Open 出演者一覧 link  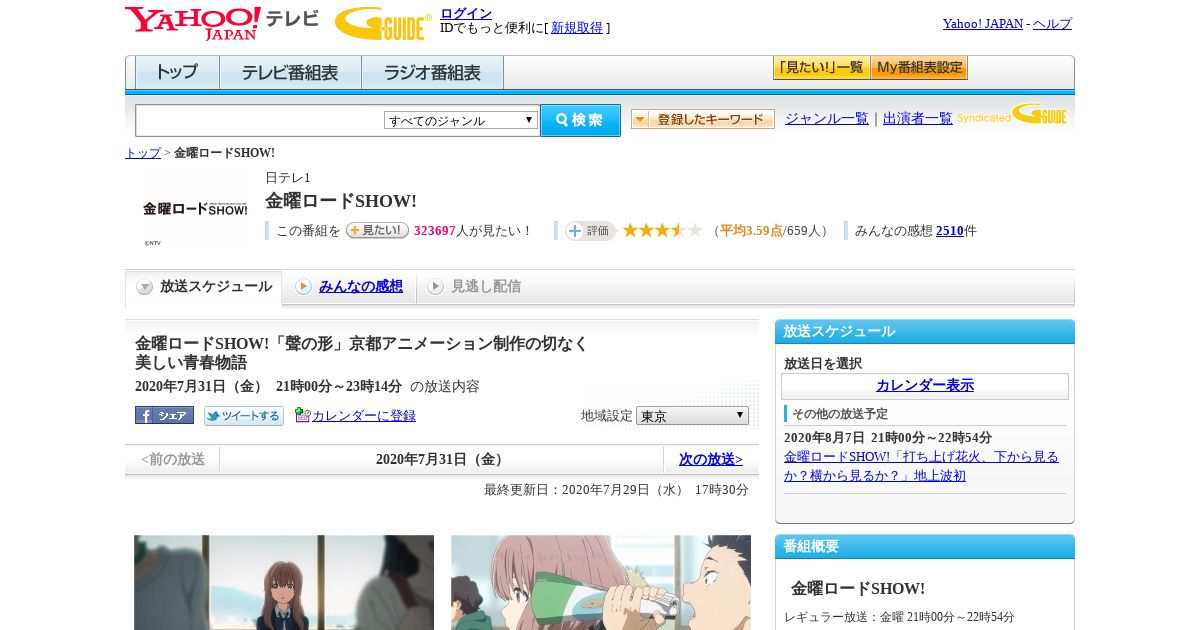pos(918,119)
